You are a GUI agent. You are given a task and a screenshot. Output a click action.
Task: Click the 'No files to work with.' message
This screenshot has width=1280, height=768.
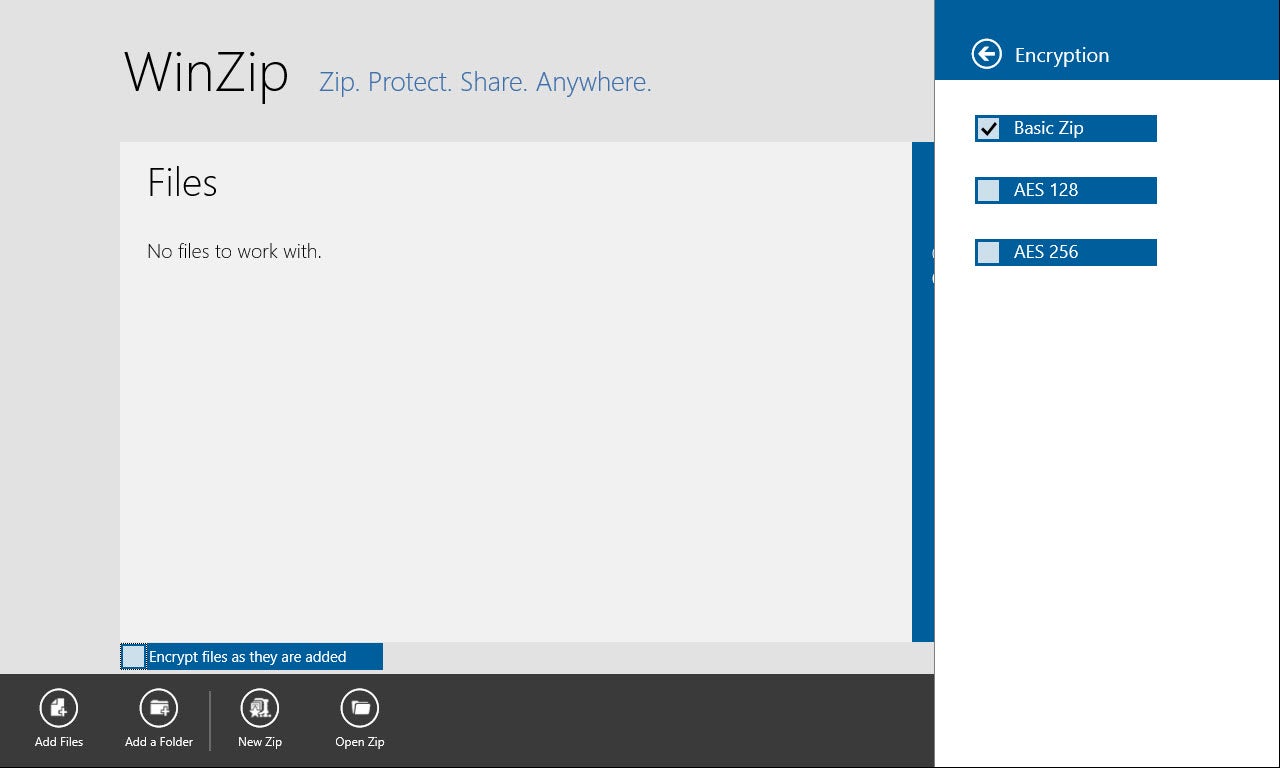coord(234,251)
